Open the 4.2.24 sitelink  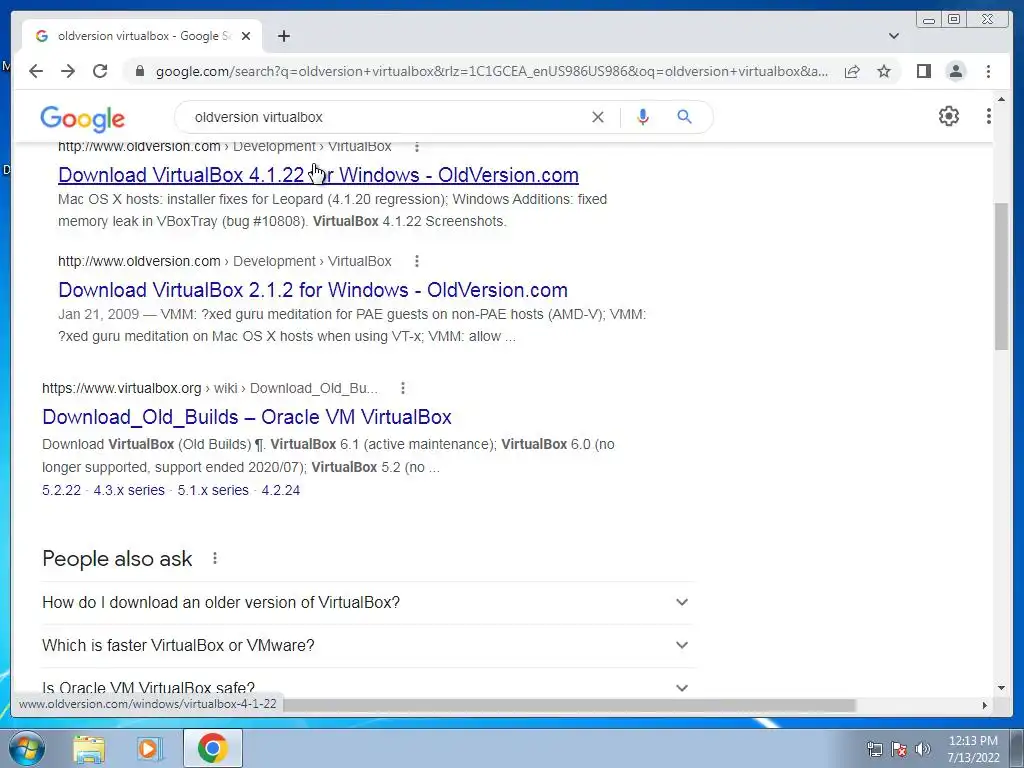[x=281, y=490]
